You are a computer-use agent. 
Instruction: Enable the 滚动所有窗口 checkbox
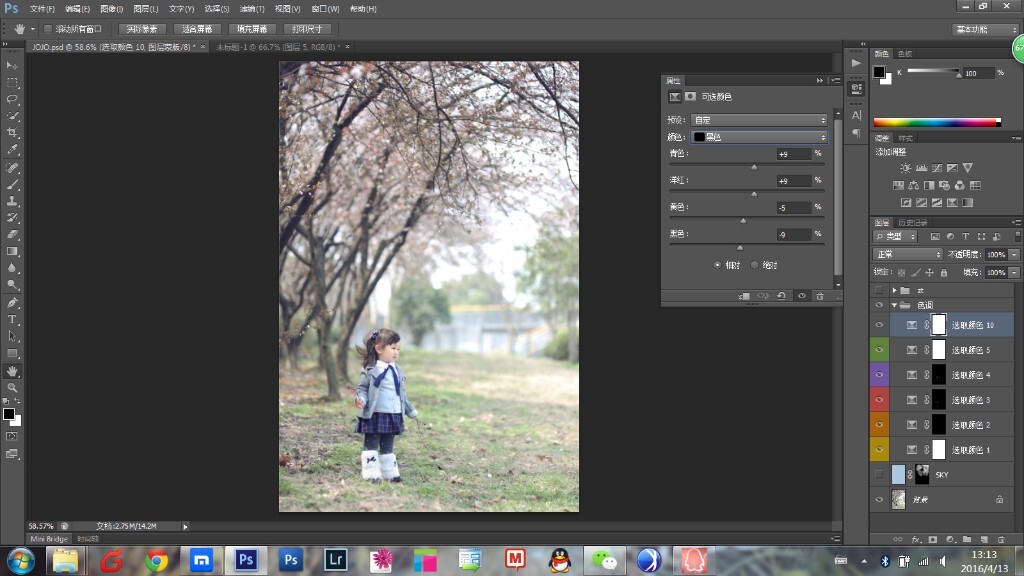coord(48,29)
